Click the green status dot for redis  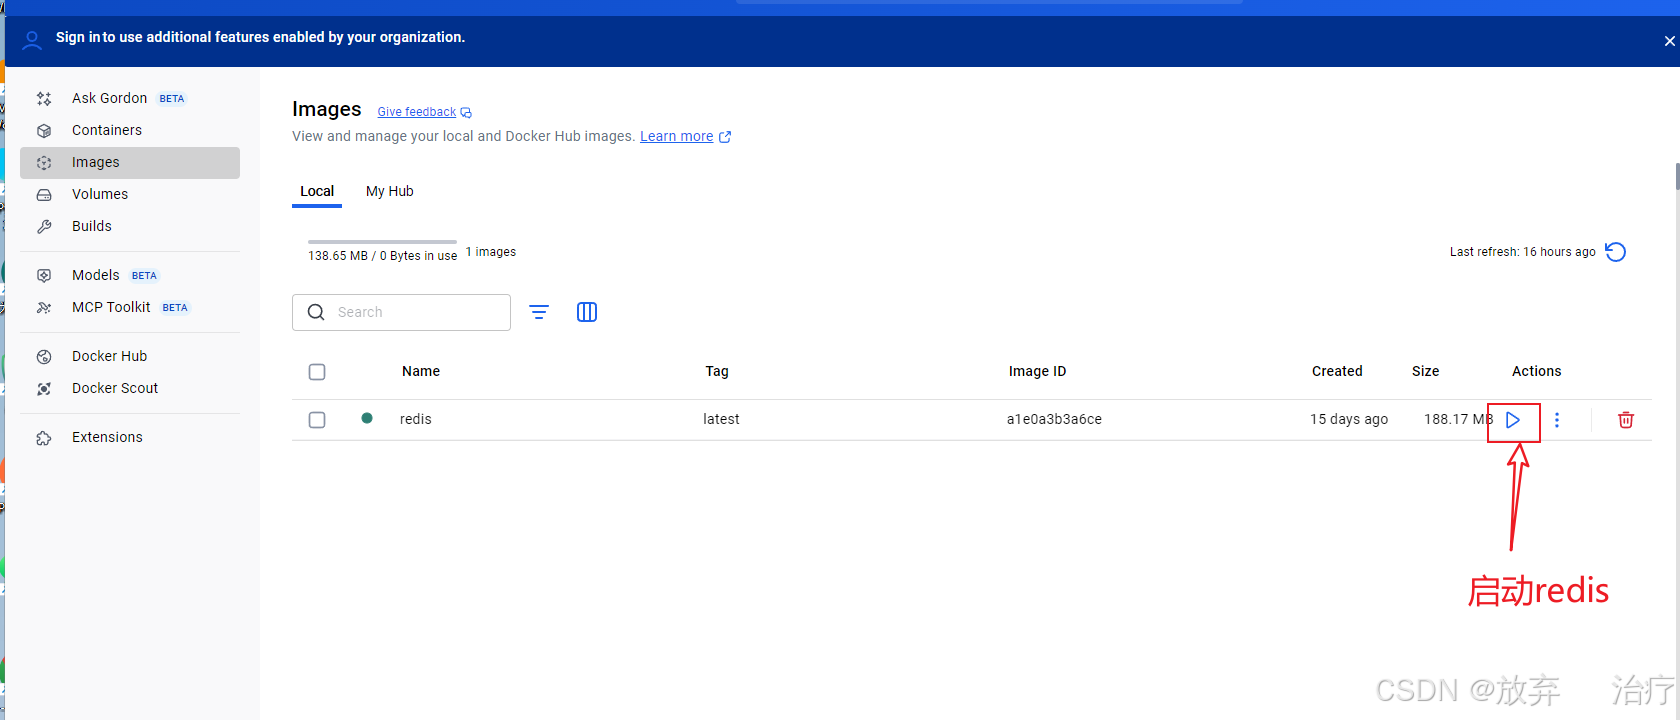click(x=367, y=418)
